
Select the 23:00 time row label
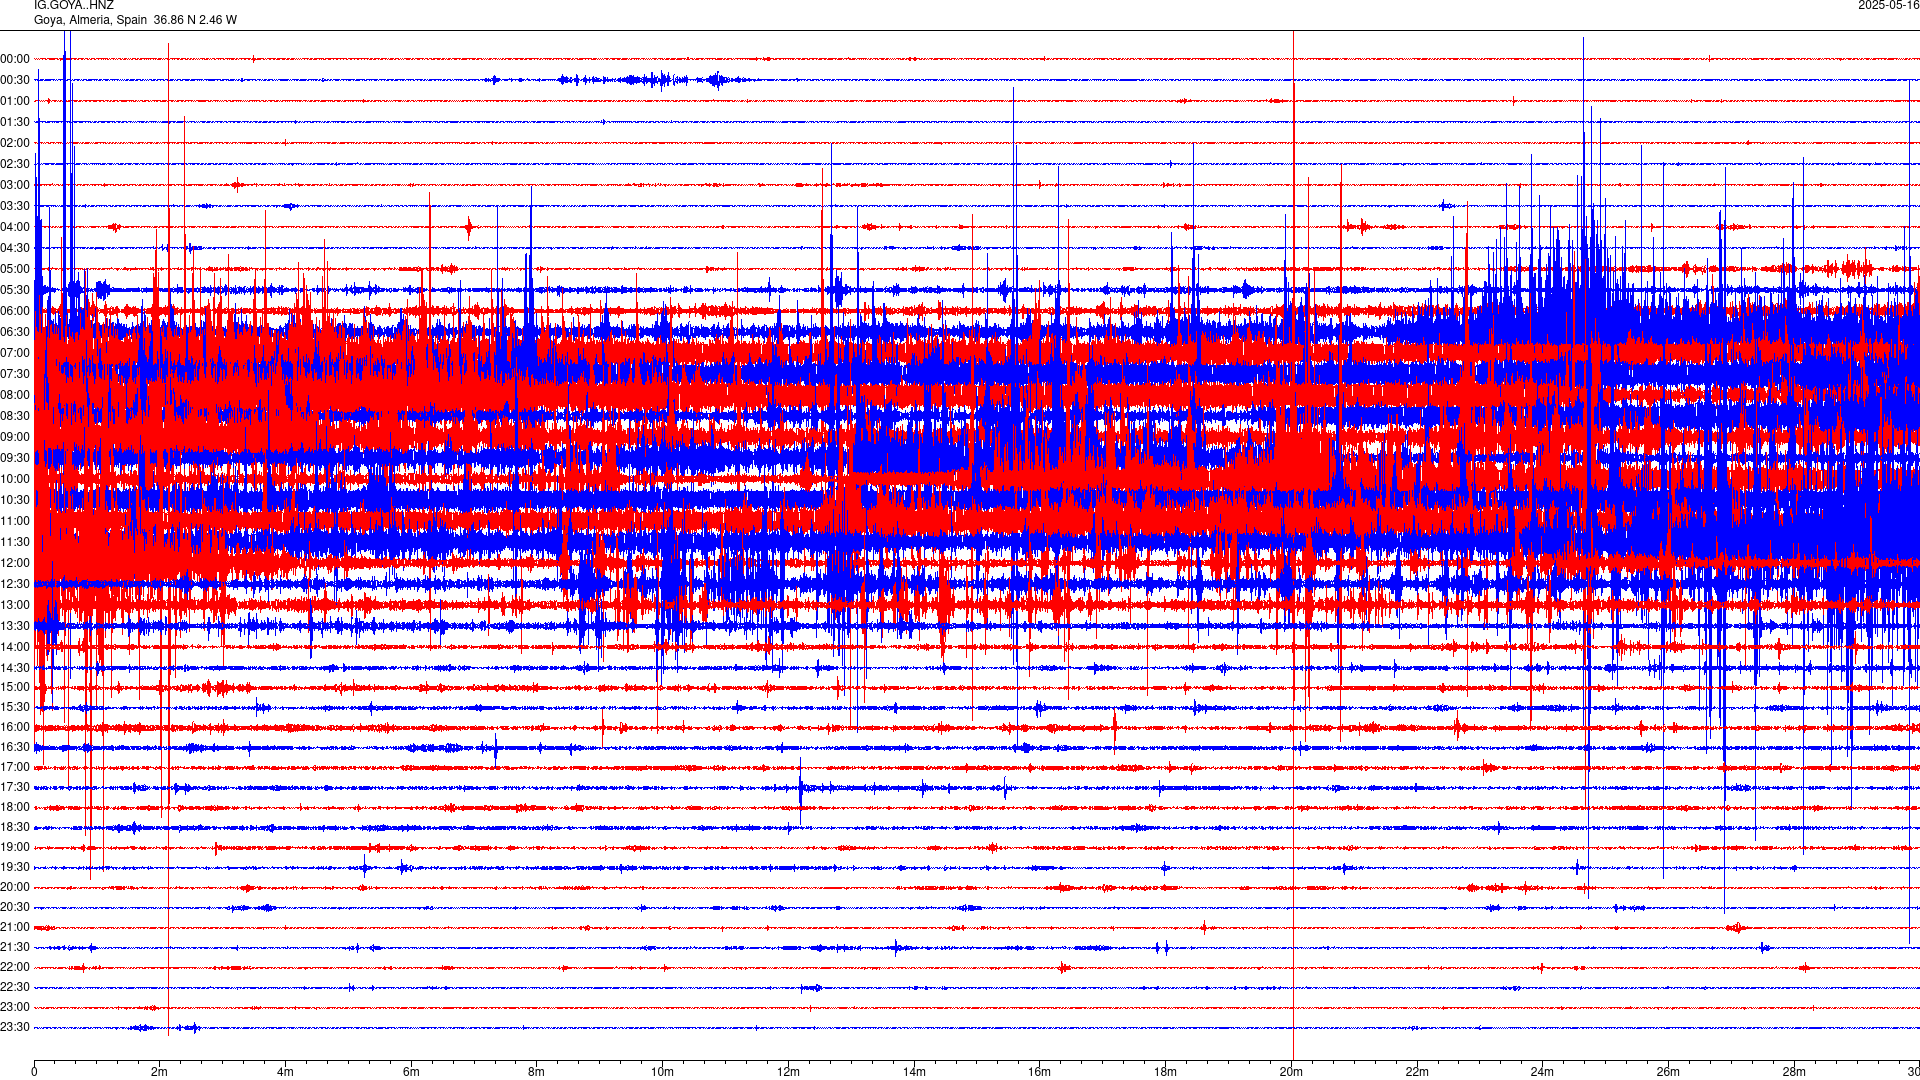(x=15, y=1007)
